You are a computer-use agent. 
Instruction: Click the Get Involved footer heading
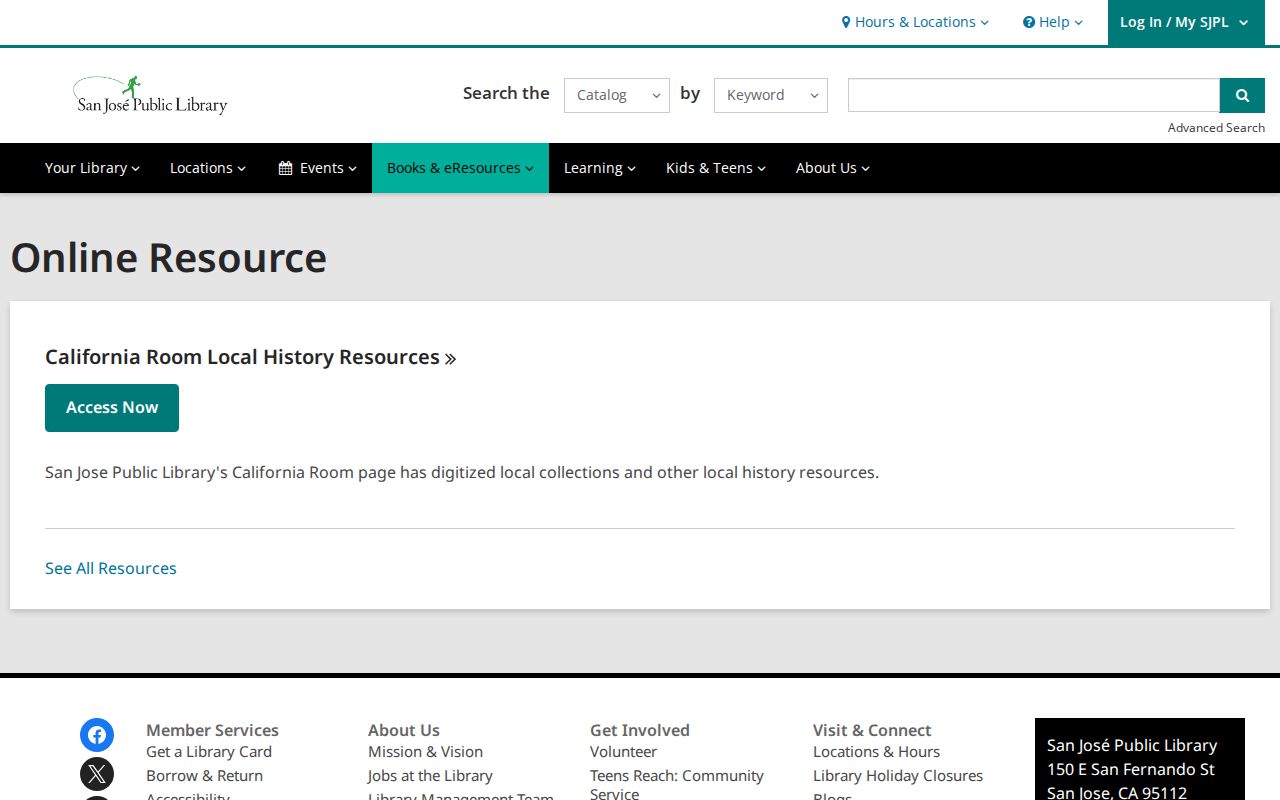(x=640, y=730)
